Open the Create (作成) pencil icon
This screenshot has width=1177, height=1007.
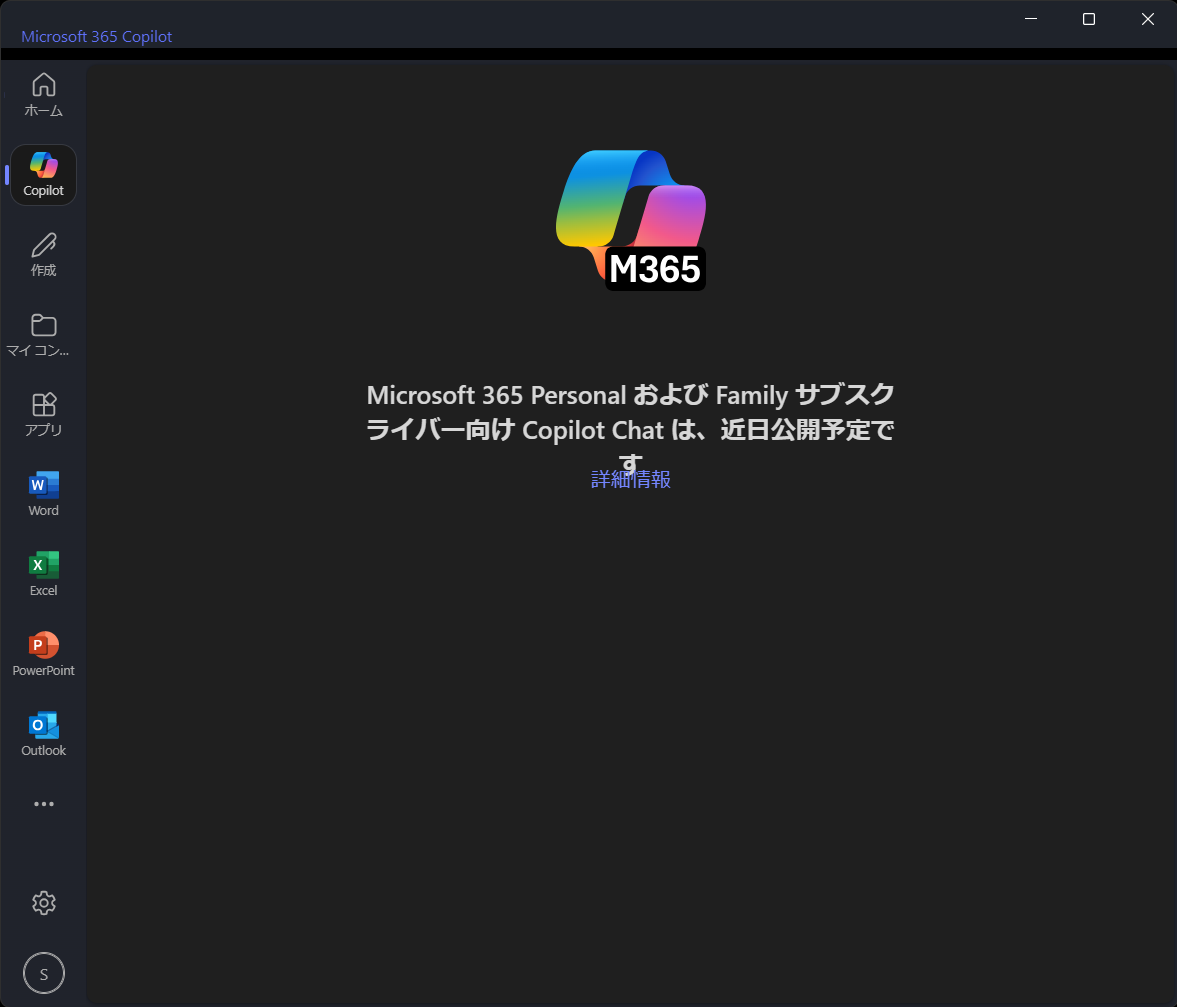point(44,255)
